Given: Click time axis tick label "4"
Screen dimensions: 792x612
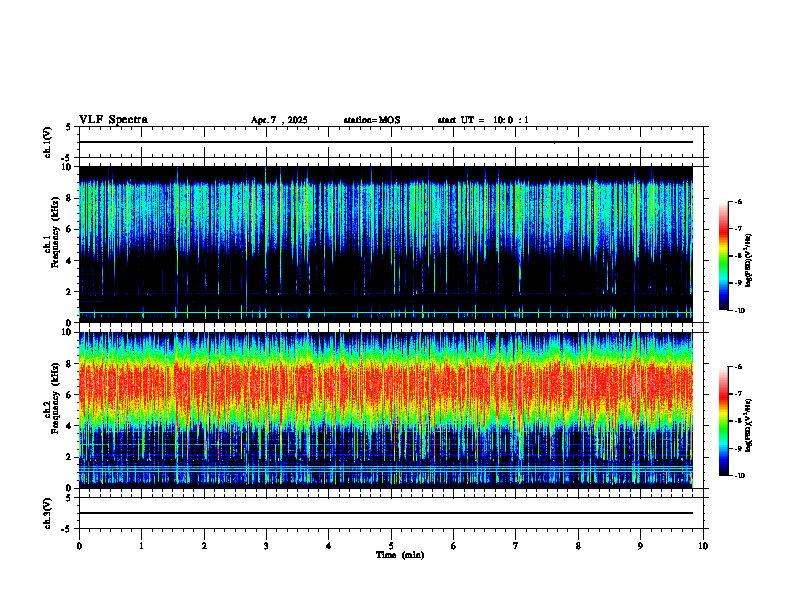Looking at the screenshot, I should click(x=329, y=546).
